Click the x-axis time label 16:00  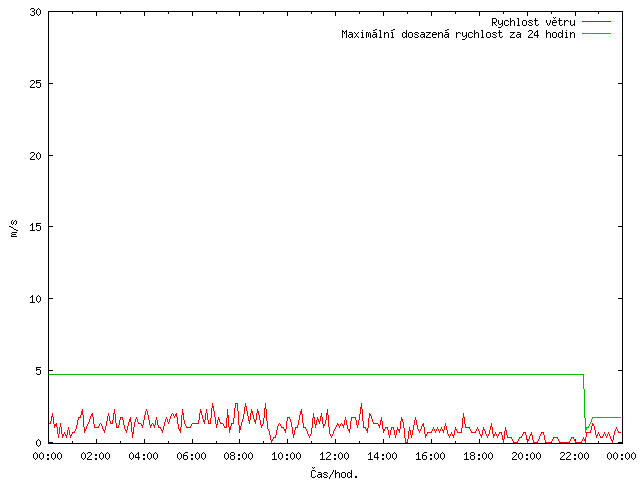pyautogui.click(x=430, y=456)
